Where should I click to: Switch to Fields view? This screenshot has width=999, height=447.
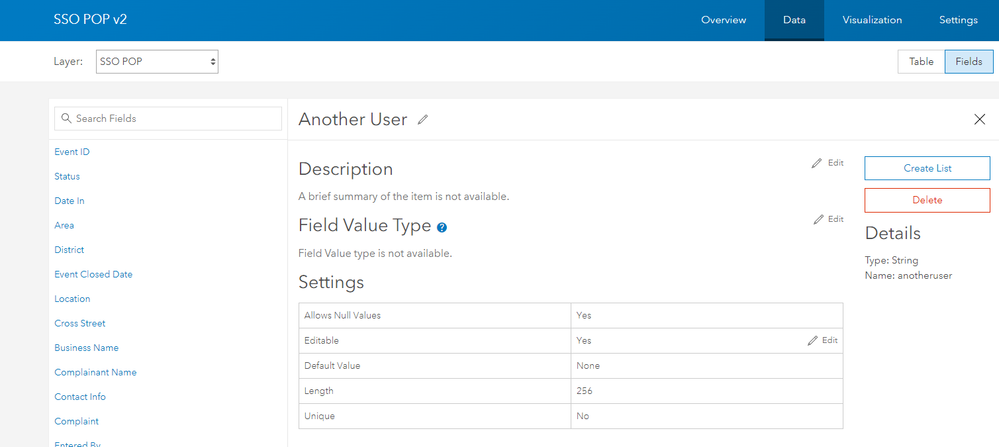968,62
